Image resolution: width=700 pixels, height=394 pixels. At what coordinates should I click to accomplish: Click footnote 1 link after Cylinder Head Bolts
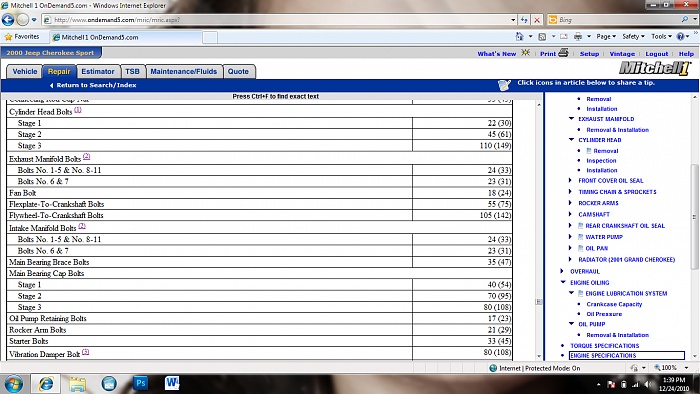78,110
